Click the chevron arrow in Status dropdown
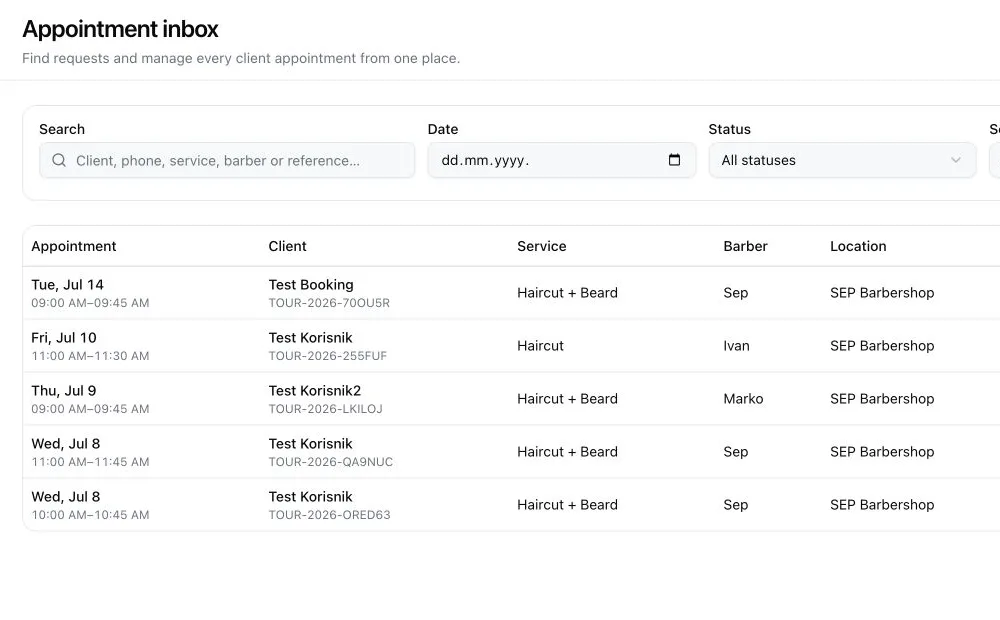This screenshot has width=1000, height=620. click(955, 160)
